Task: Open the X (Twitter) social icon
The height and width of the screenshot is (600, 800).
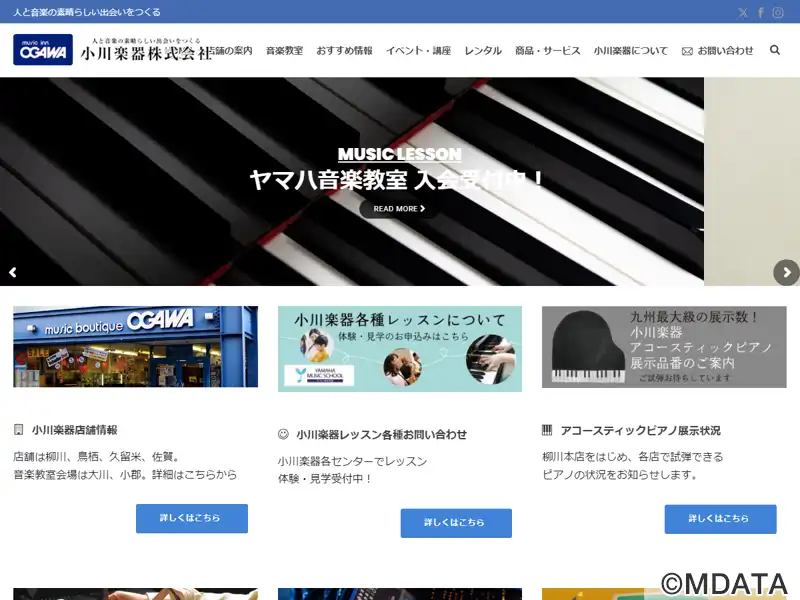Action: (x=743, y=13)
